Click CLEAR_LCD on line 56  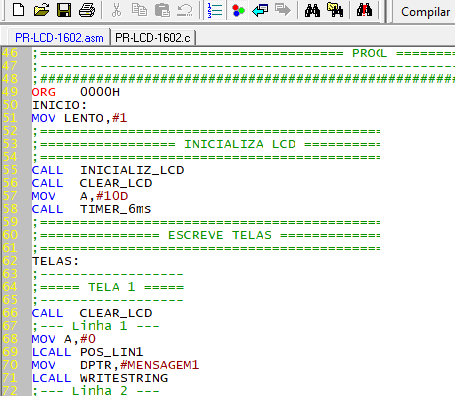point(116,183)
